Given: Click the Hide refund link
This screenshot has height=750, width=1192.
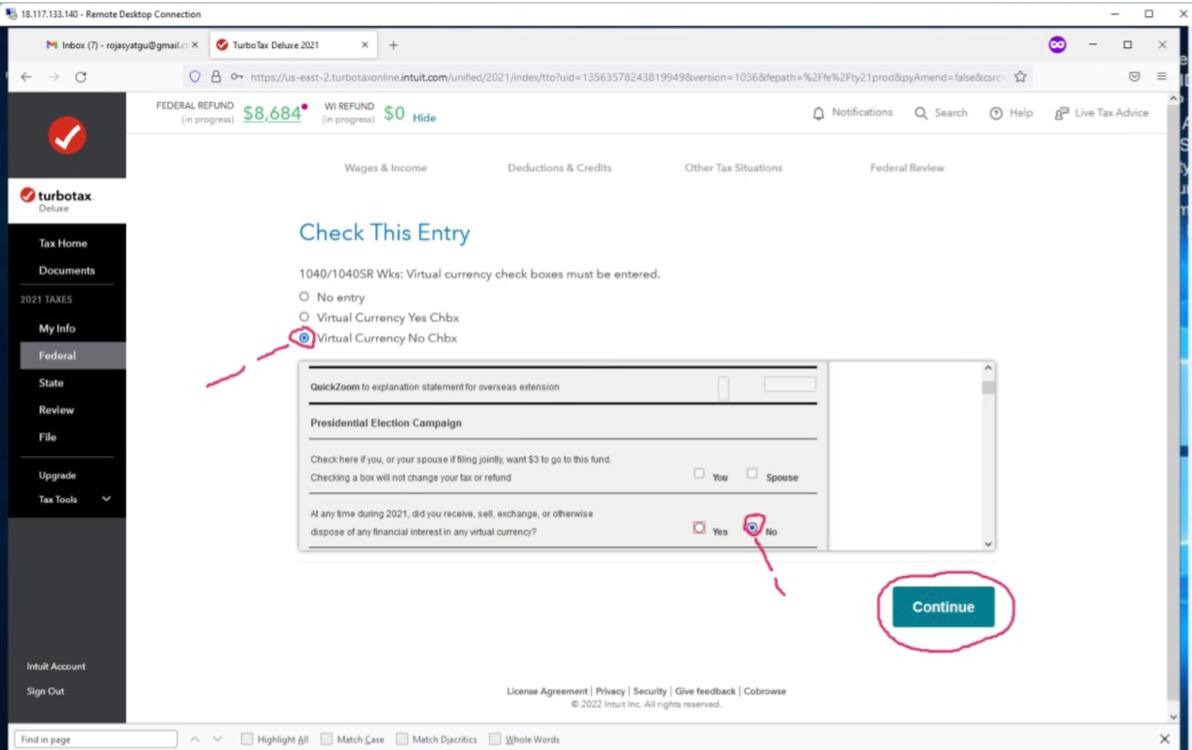Looking at the screenshot, I should pyautogui.click(x=424, y=118).
